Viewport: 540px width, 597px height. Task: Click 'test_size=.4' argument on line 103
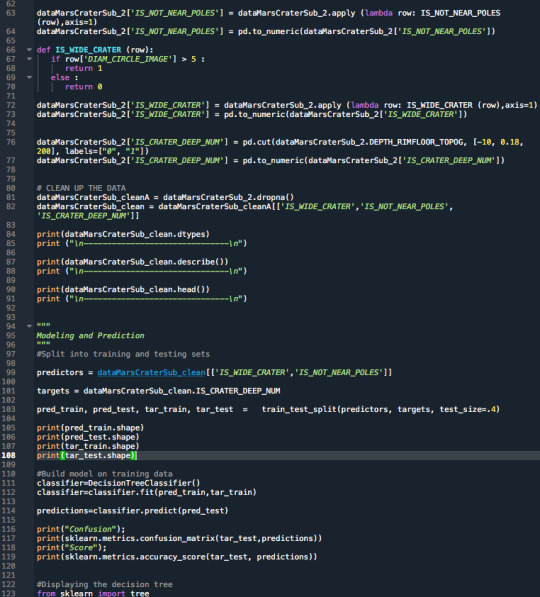468,409
